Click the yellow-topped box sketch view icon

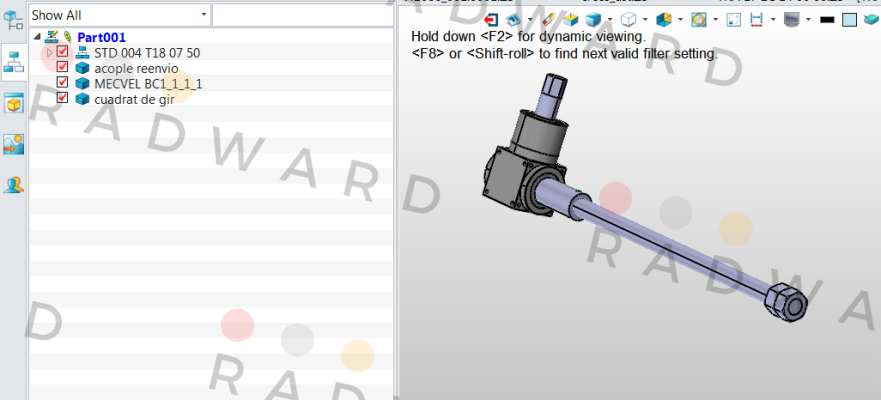pos(571,20)
